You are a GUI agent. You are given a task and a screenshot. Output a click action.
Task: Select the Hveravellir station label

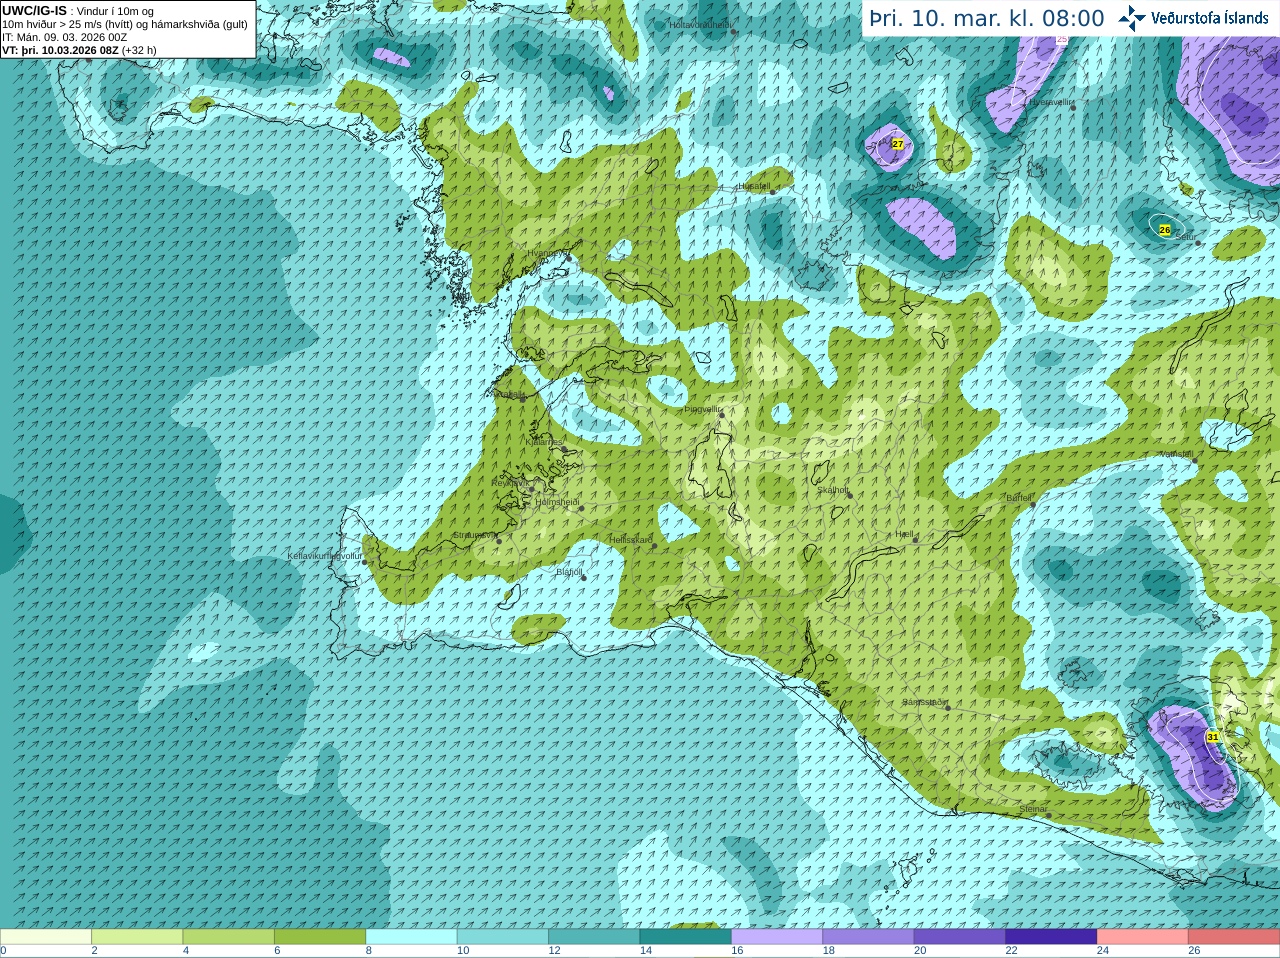click(1051, 102)
